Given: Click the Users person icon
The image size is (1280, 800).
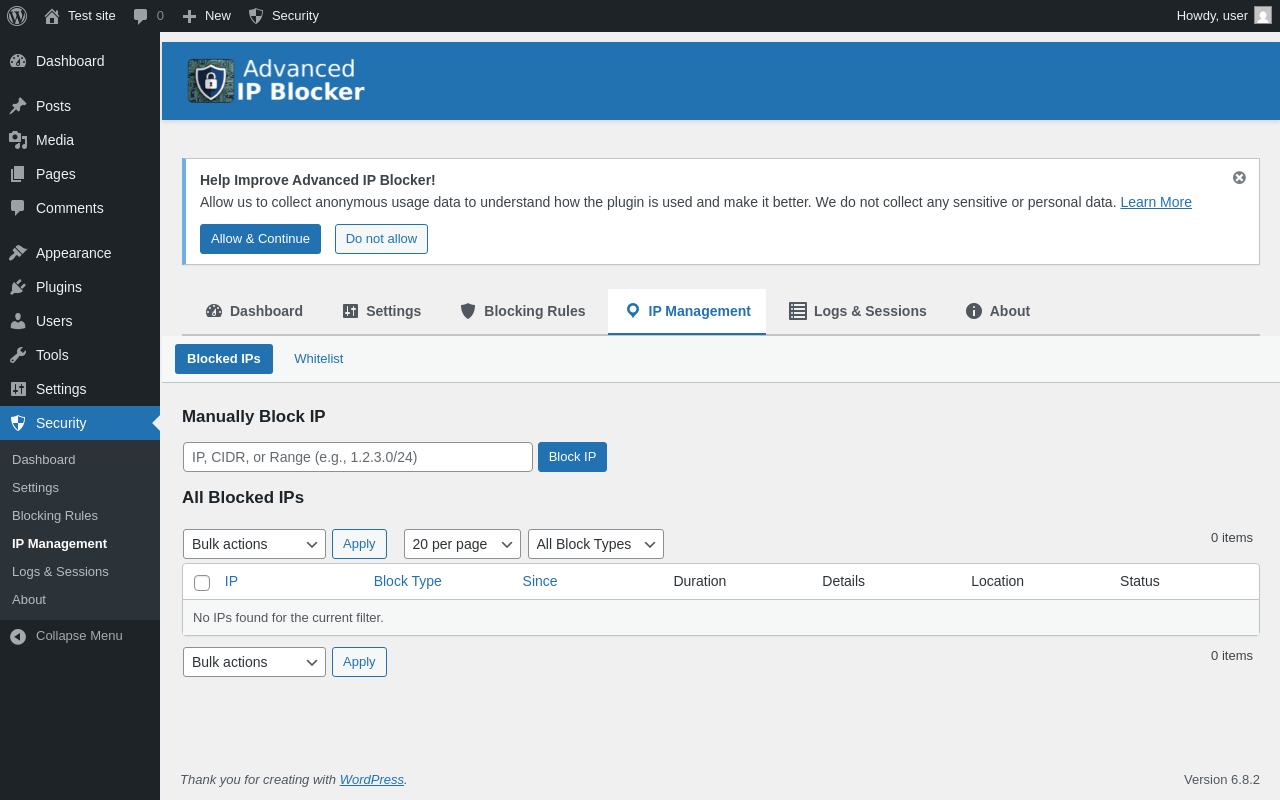Looking at the screenshot, I should point(18,321).
